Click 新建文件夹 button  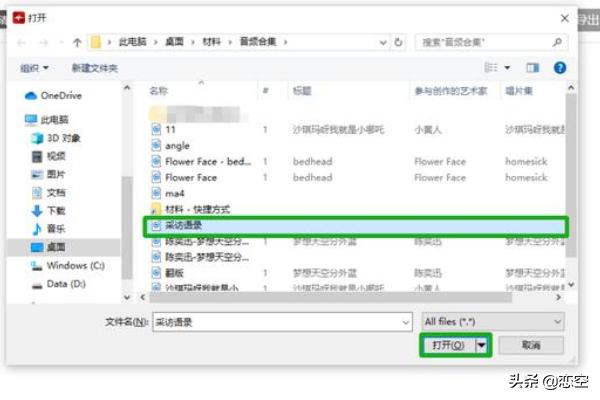click(x=95, y=68)
